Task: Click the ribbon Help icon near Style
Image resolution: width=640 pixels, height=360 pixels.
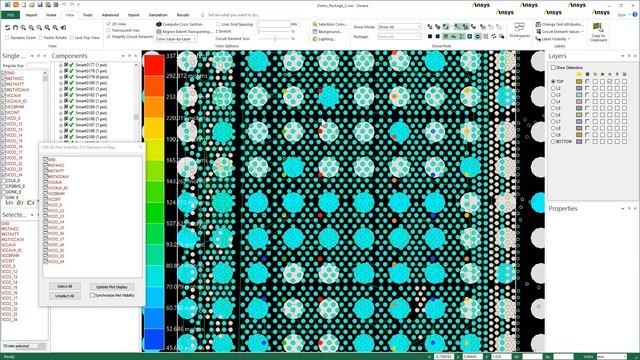Action: click(635, 15)
